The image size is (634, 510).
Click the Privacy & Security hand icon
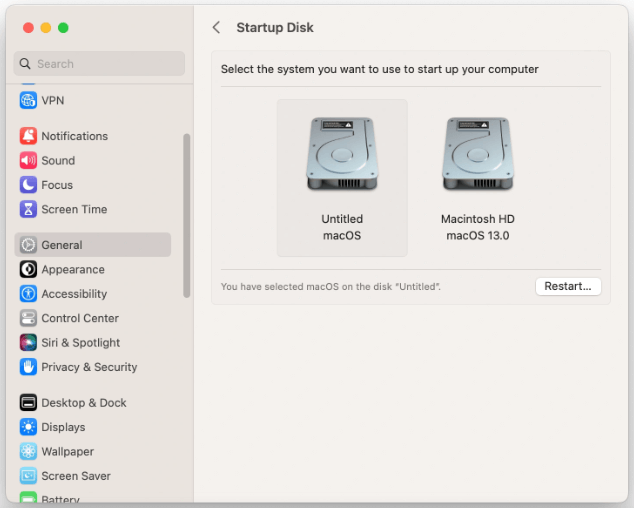pos(28,367)
